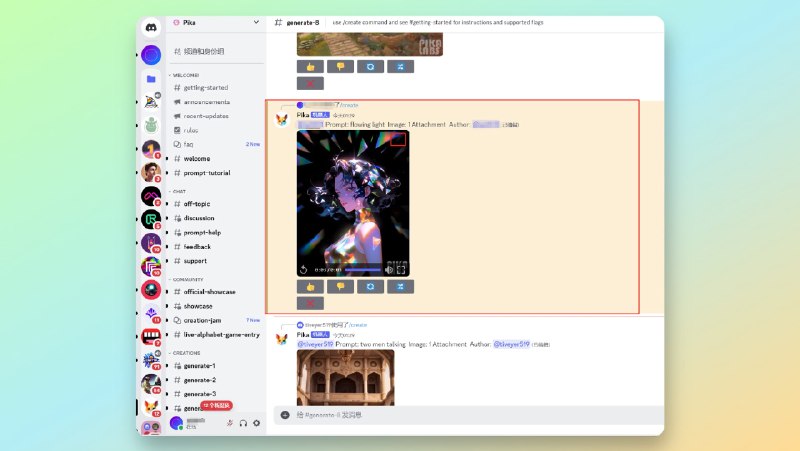This screenshot has width=800, height=451.
Task: Click thumbs up under the top Pika Labs video
Action: [x=310, y=67]
